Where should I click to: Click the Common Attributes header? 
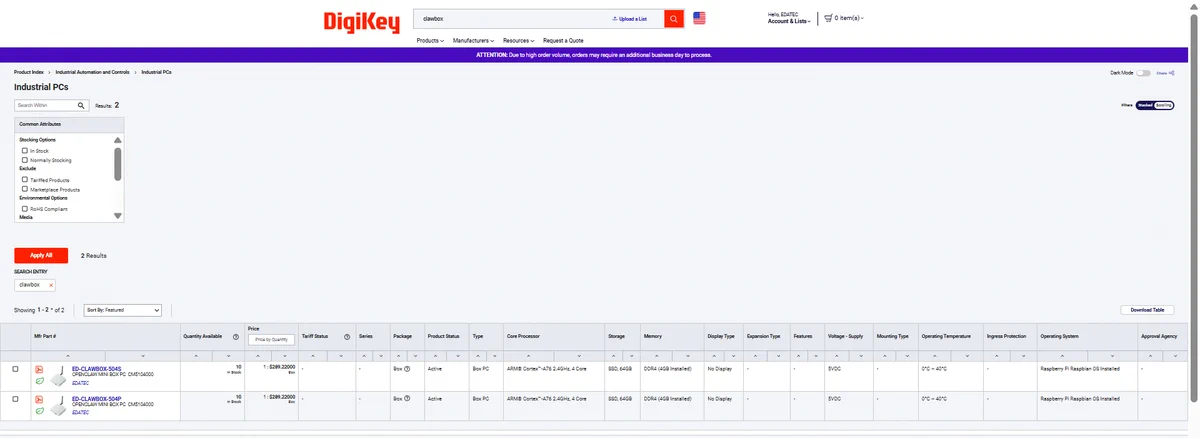pos(69,123)
